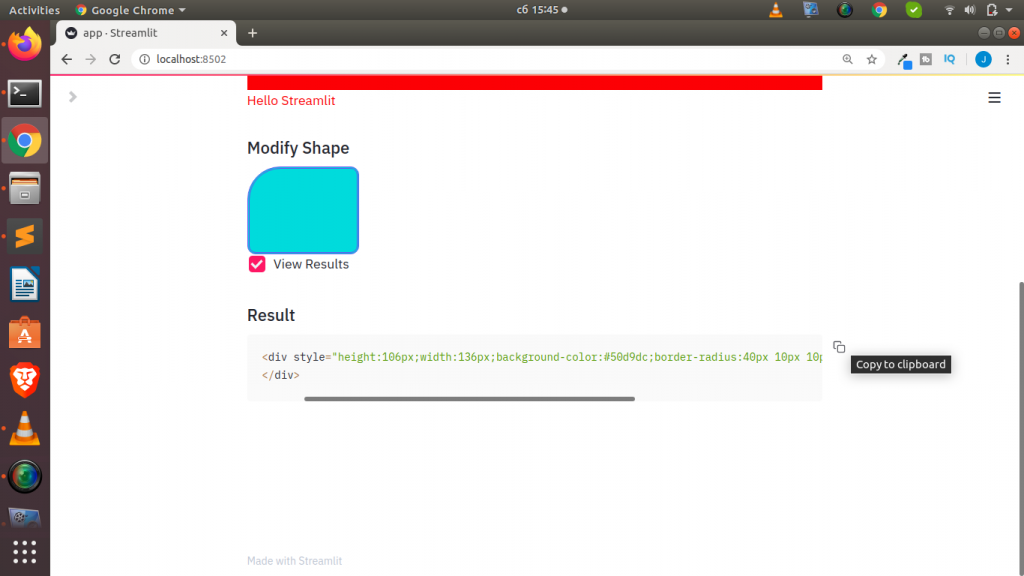Select the teal rounded rectangle shape
The image size is (1024, 576).
tap(303, 210)
